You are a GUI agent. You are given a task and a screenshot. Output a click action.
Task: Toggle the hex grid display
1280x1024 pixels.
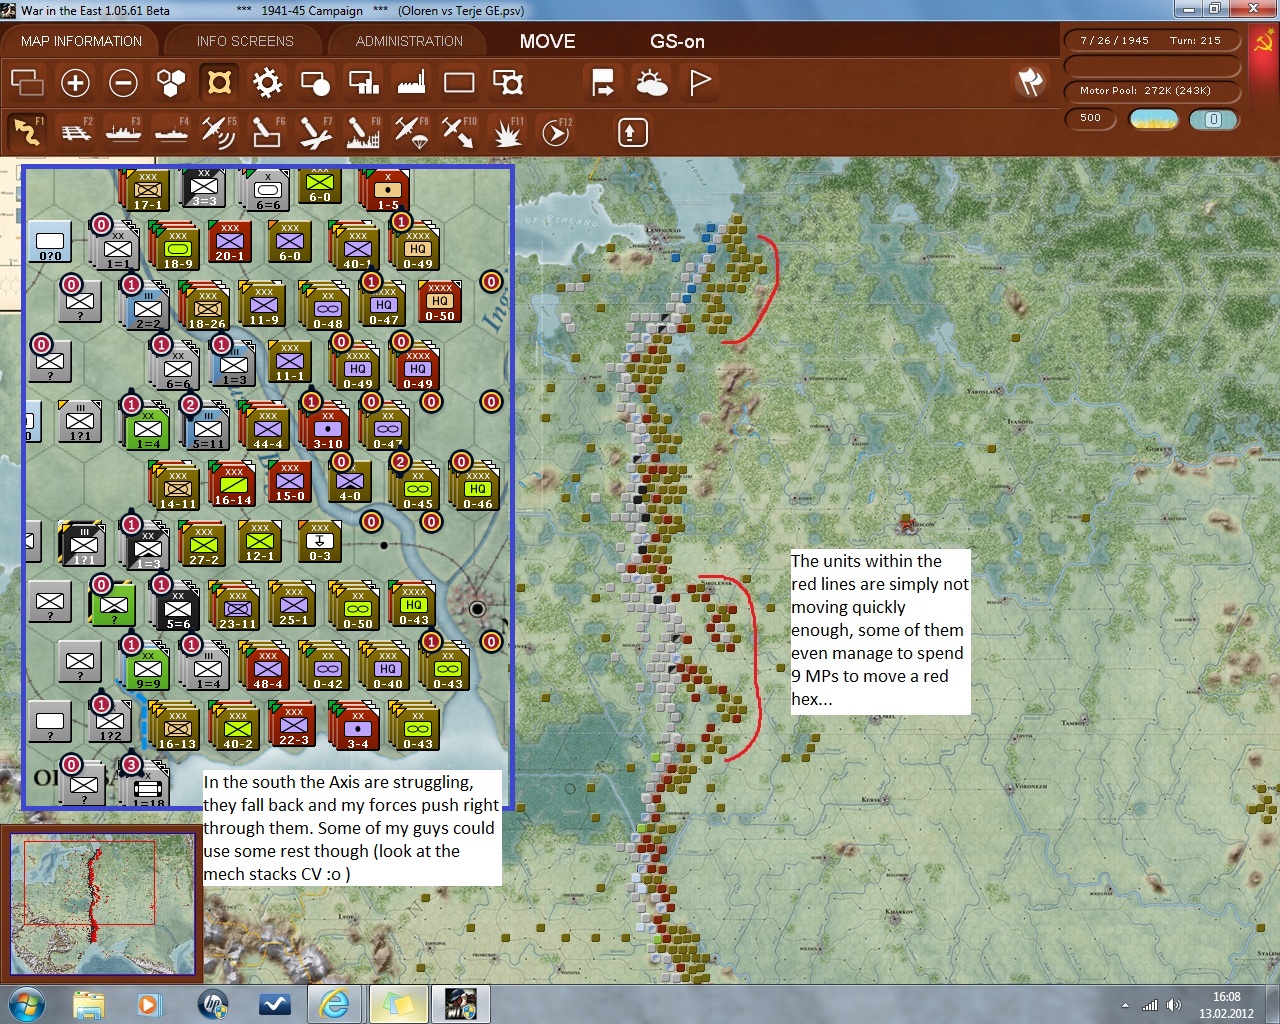click(x=171, y=83)
